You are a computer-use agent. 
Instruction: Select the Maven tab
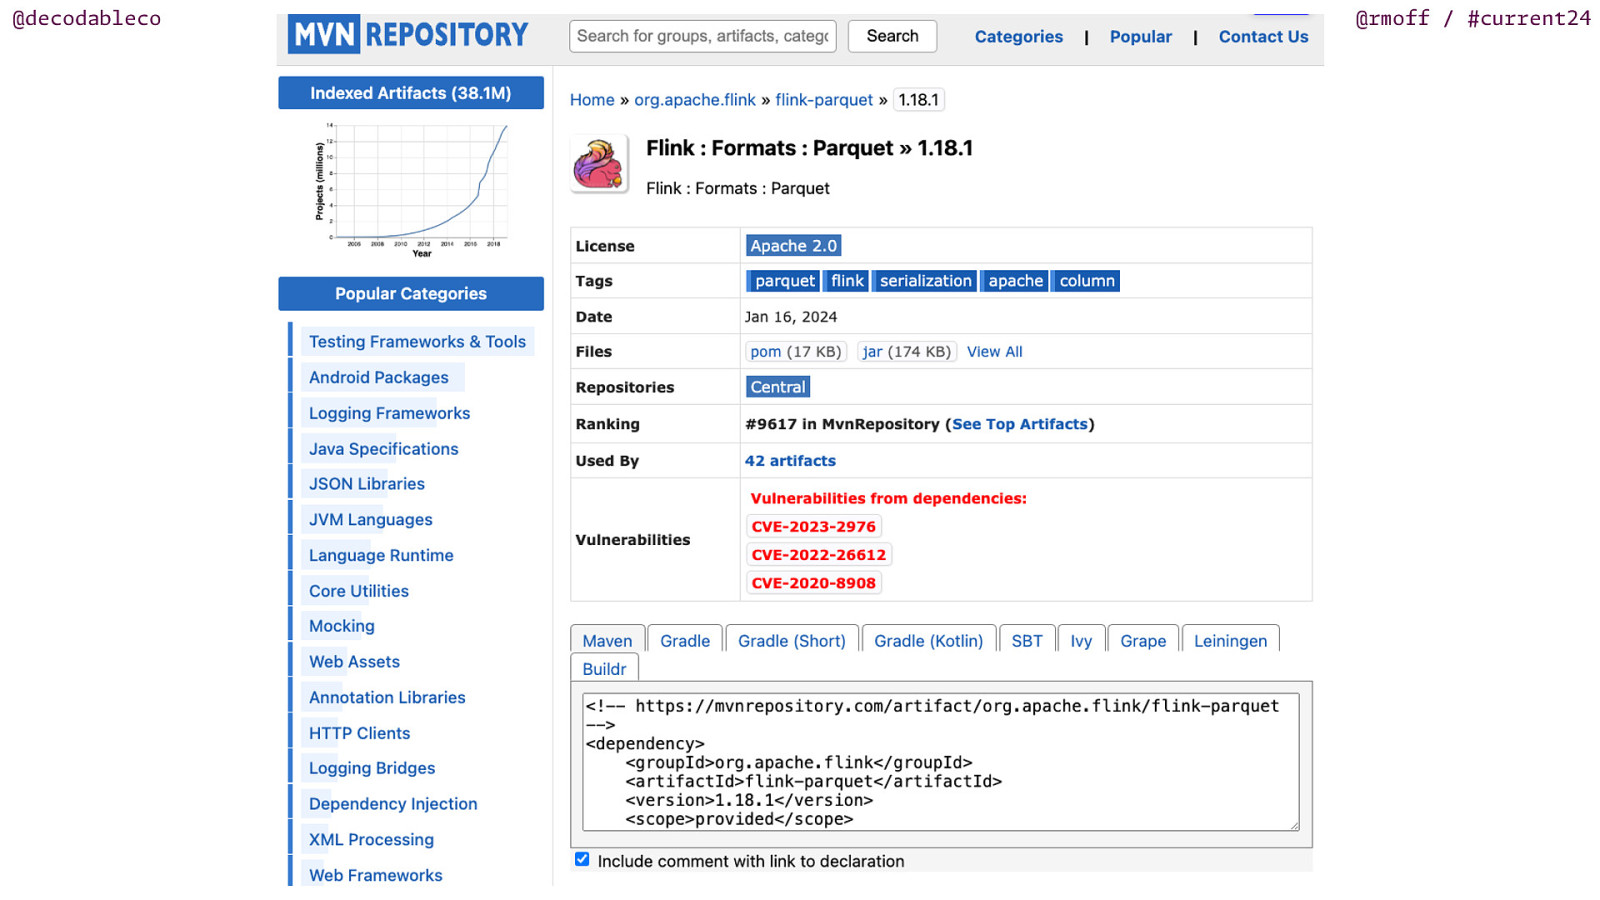point(607,640)
